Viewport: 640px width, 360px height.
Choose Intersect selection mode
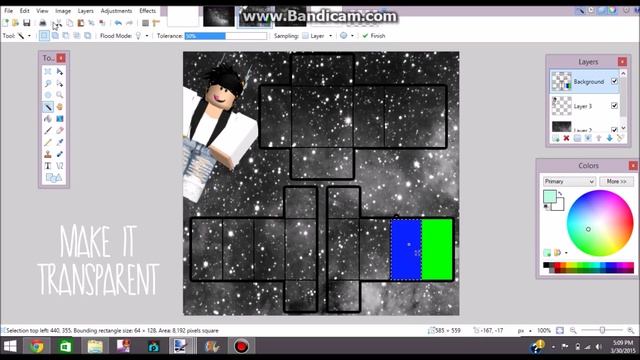pyautogui.click(x=77, y=36)
